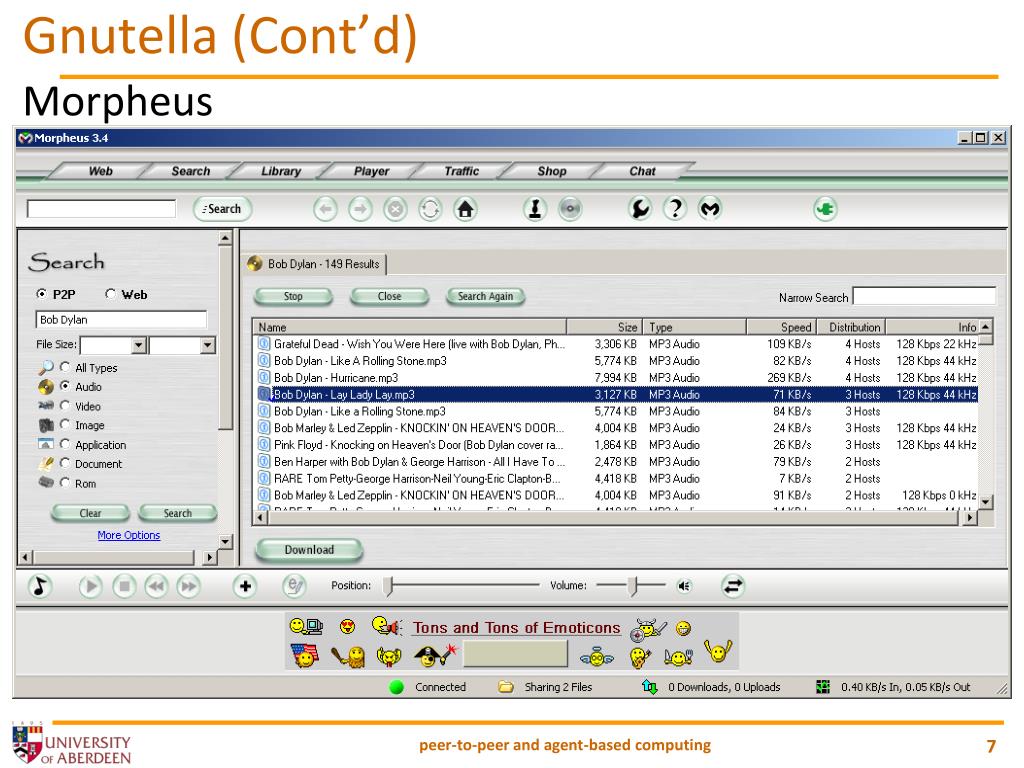
Task: Select the Image file type radio button
Action: 65,424
